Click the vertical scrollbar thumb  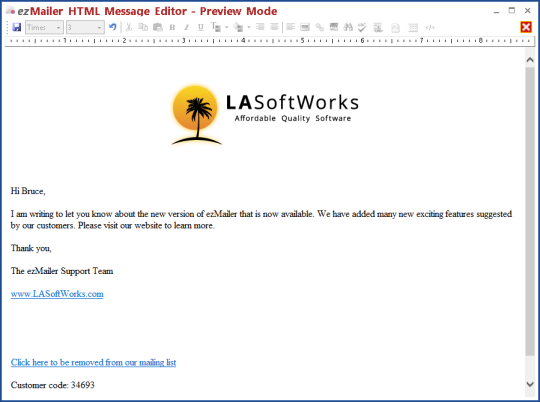[x=530, y=211]
